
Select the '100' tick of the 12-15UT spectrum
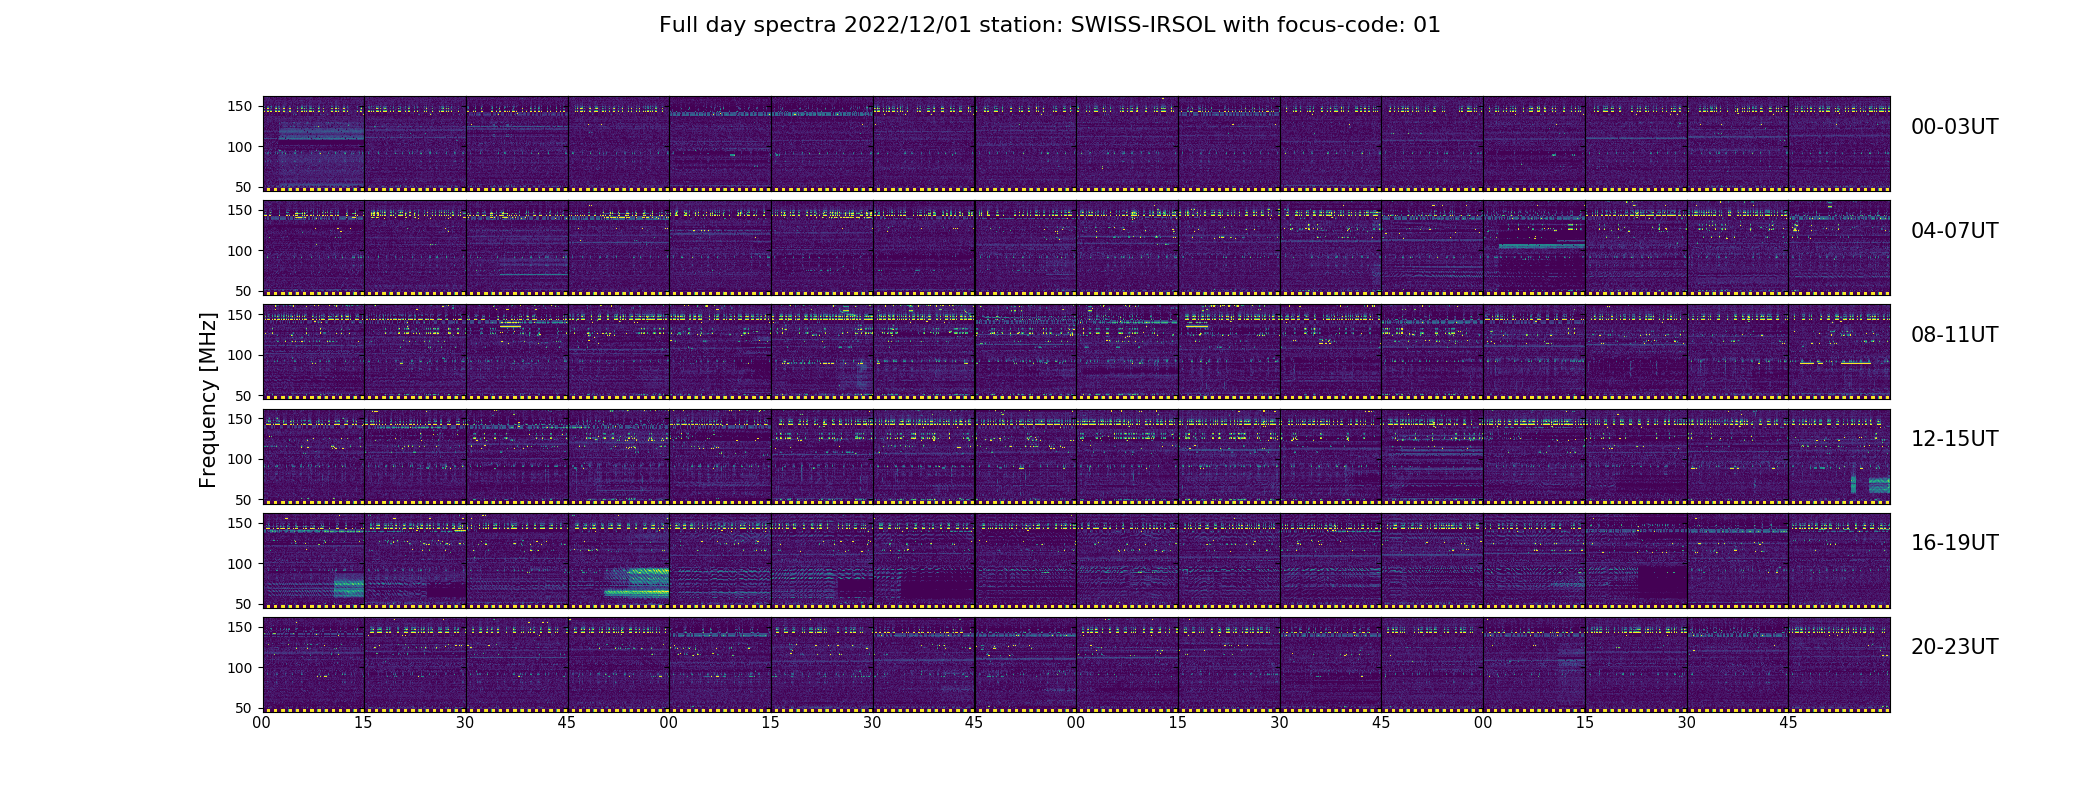coord(240,459)
